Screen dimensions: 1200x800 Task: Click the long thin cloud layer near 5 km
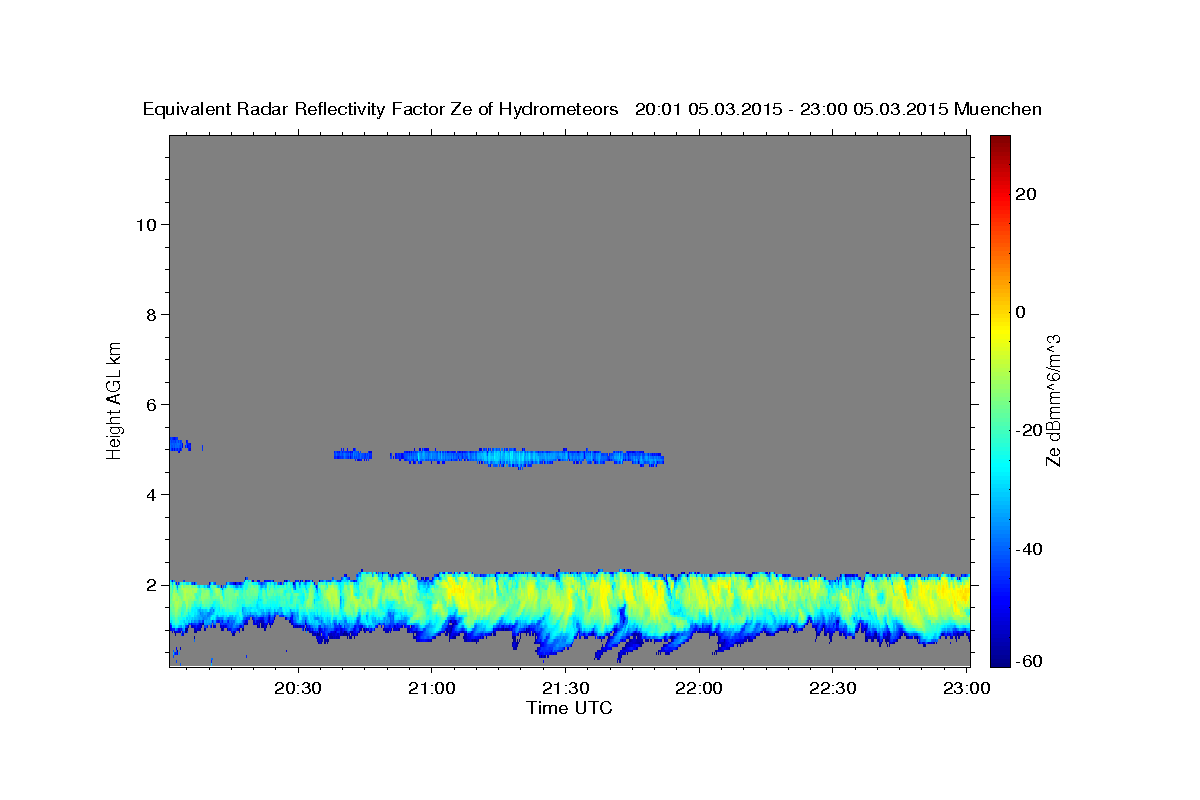click(527, 457)
